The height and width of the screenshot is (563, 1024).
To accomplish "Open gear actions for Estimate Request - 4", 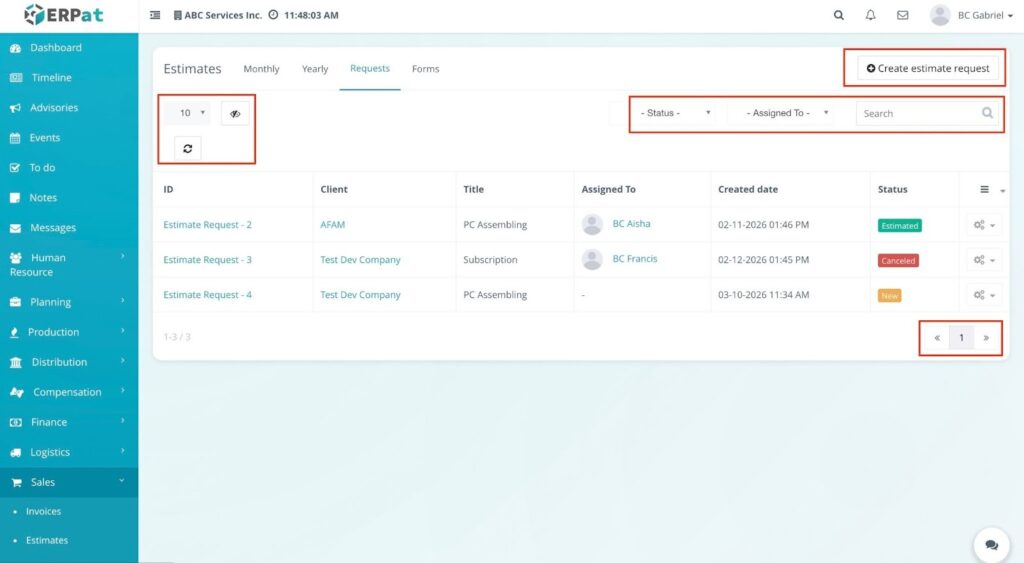I will click(984, 295).
